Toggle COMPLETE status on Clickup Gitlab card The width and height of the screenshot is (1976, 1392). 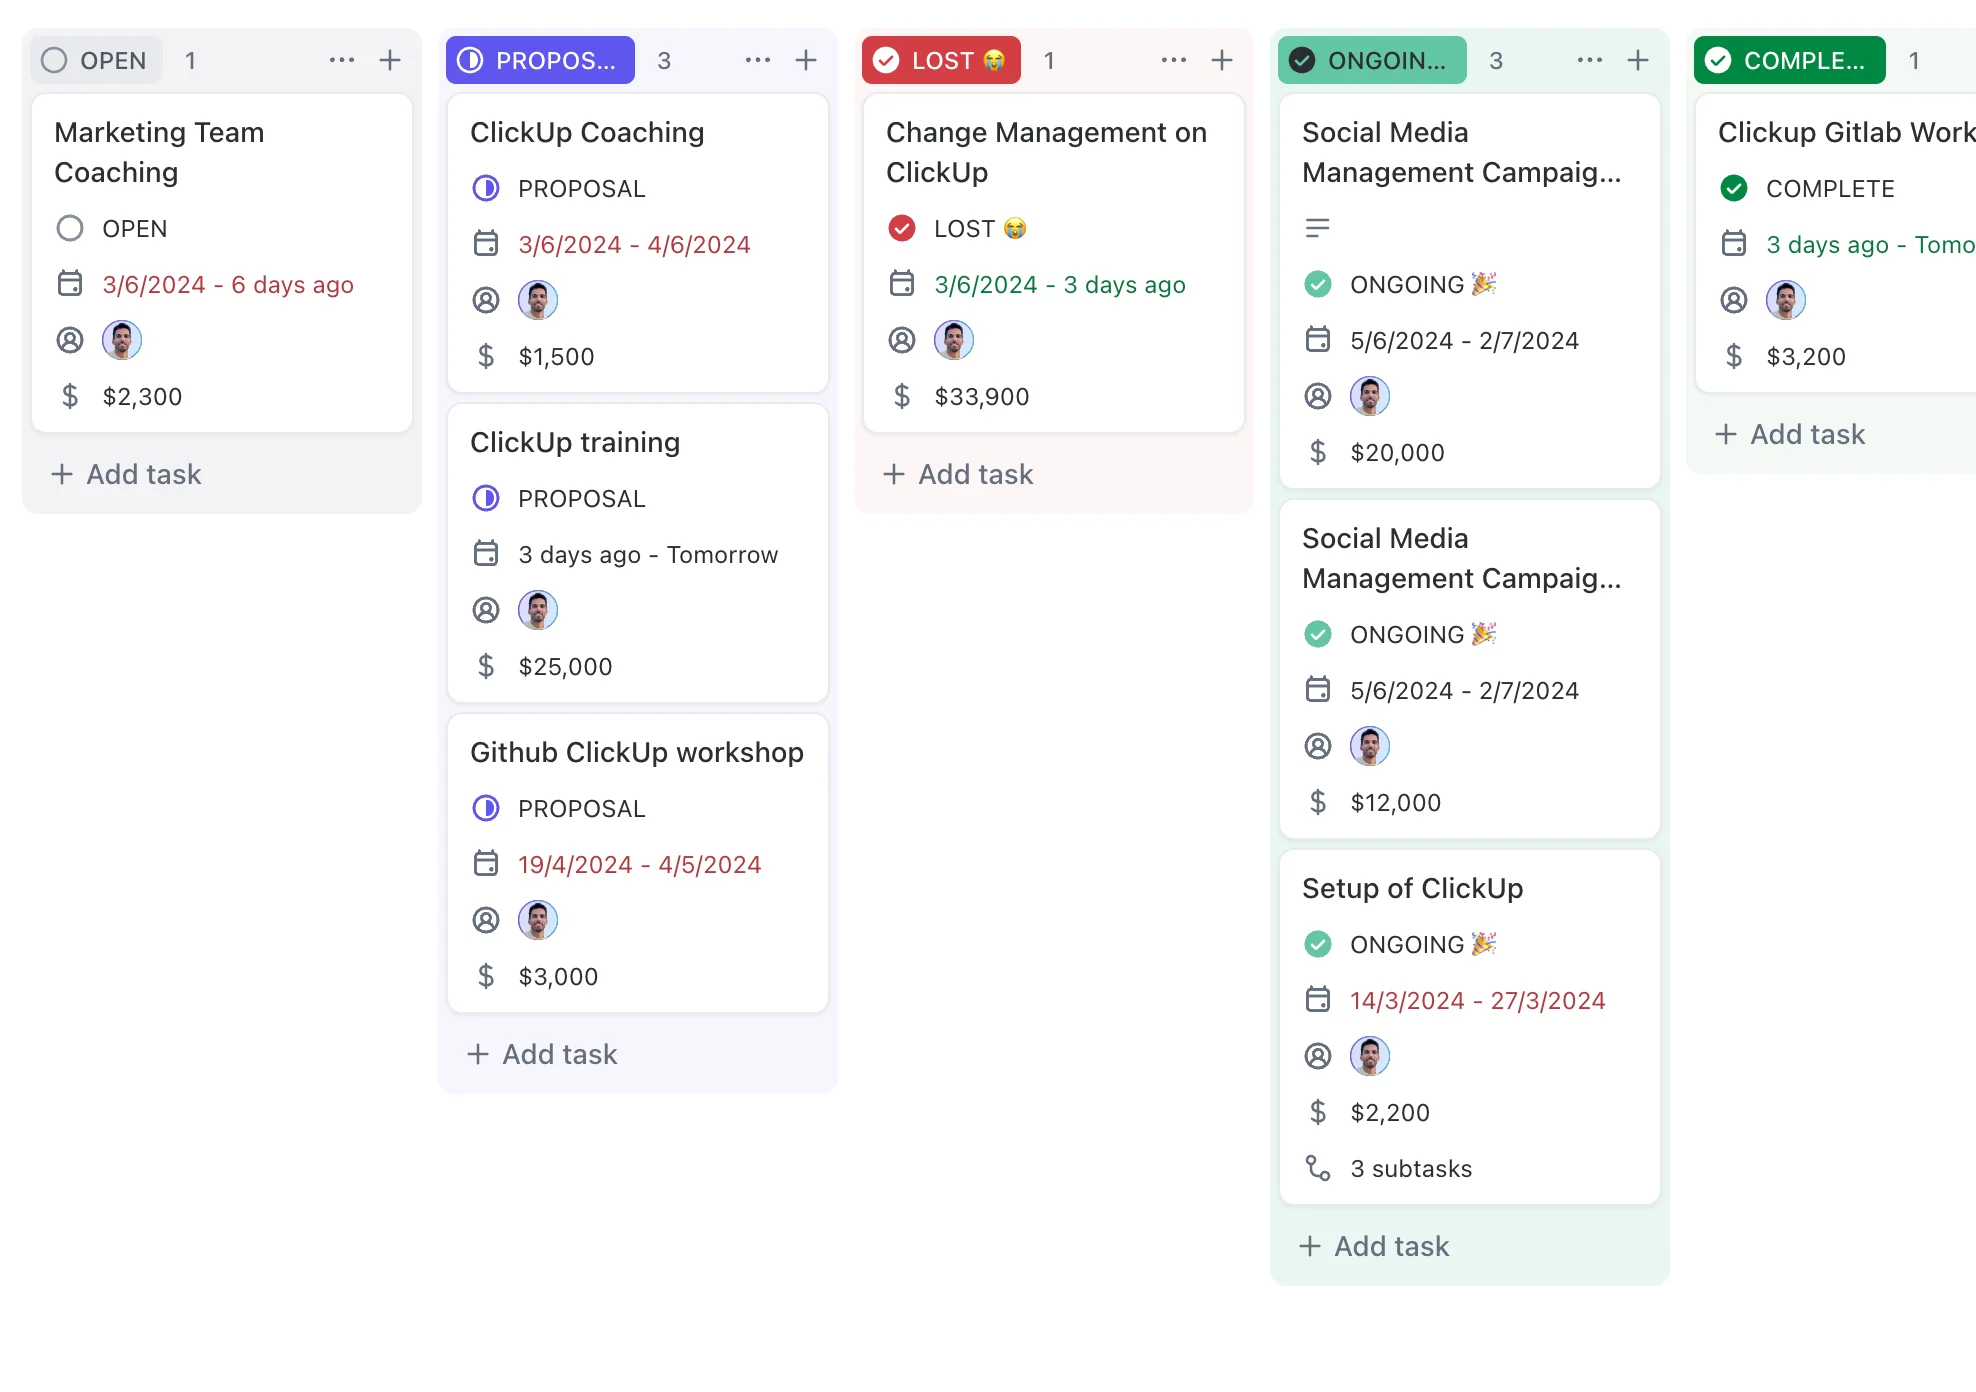coord(1734,188)
